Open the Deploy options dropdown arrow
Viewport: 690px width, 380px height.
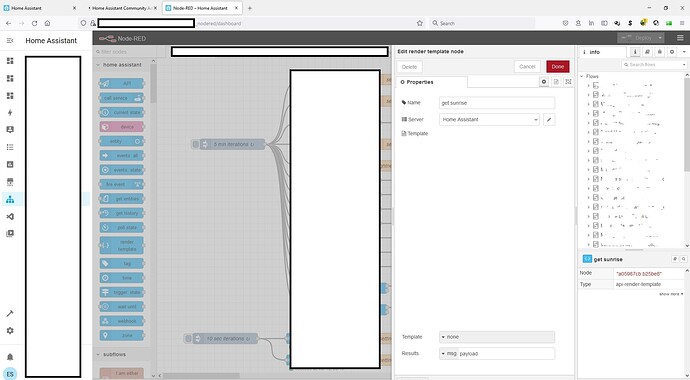[660, 38]
